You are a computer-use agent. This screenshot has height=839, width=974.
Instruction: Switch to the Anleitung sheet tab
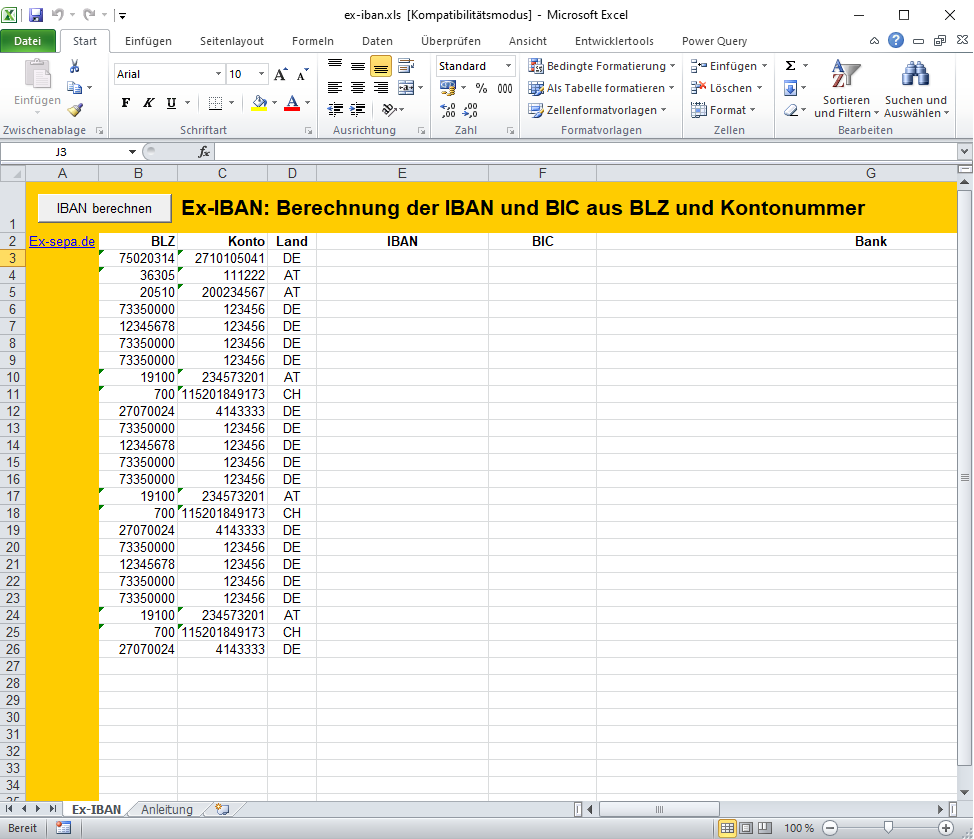point(166,809)
